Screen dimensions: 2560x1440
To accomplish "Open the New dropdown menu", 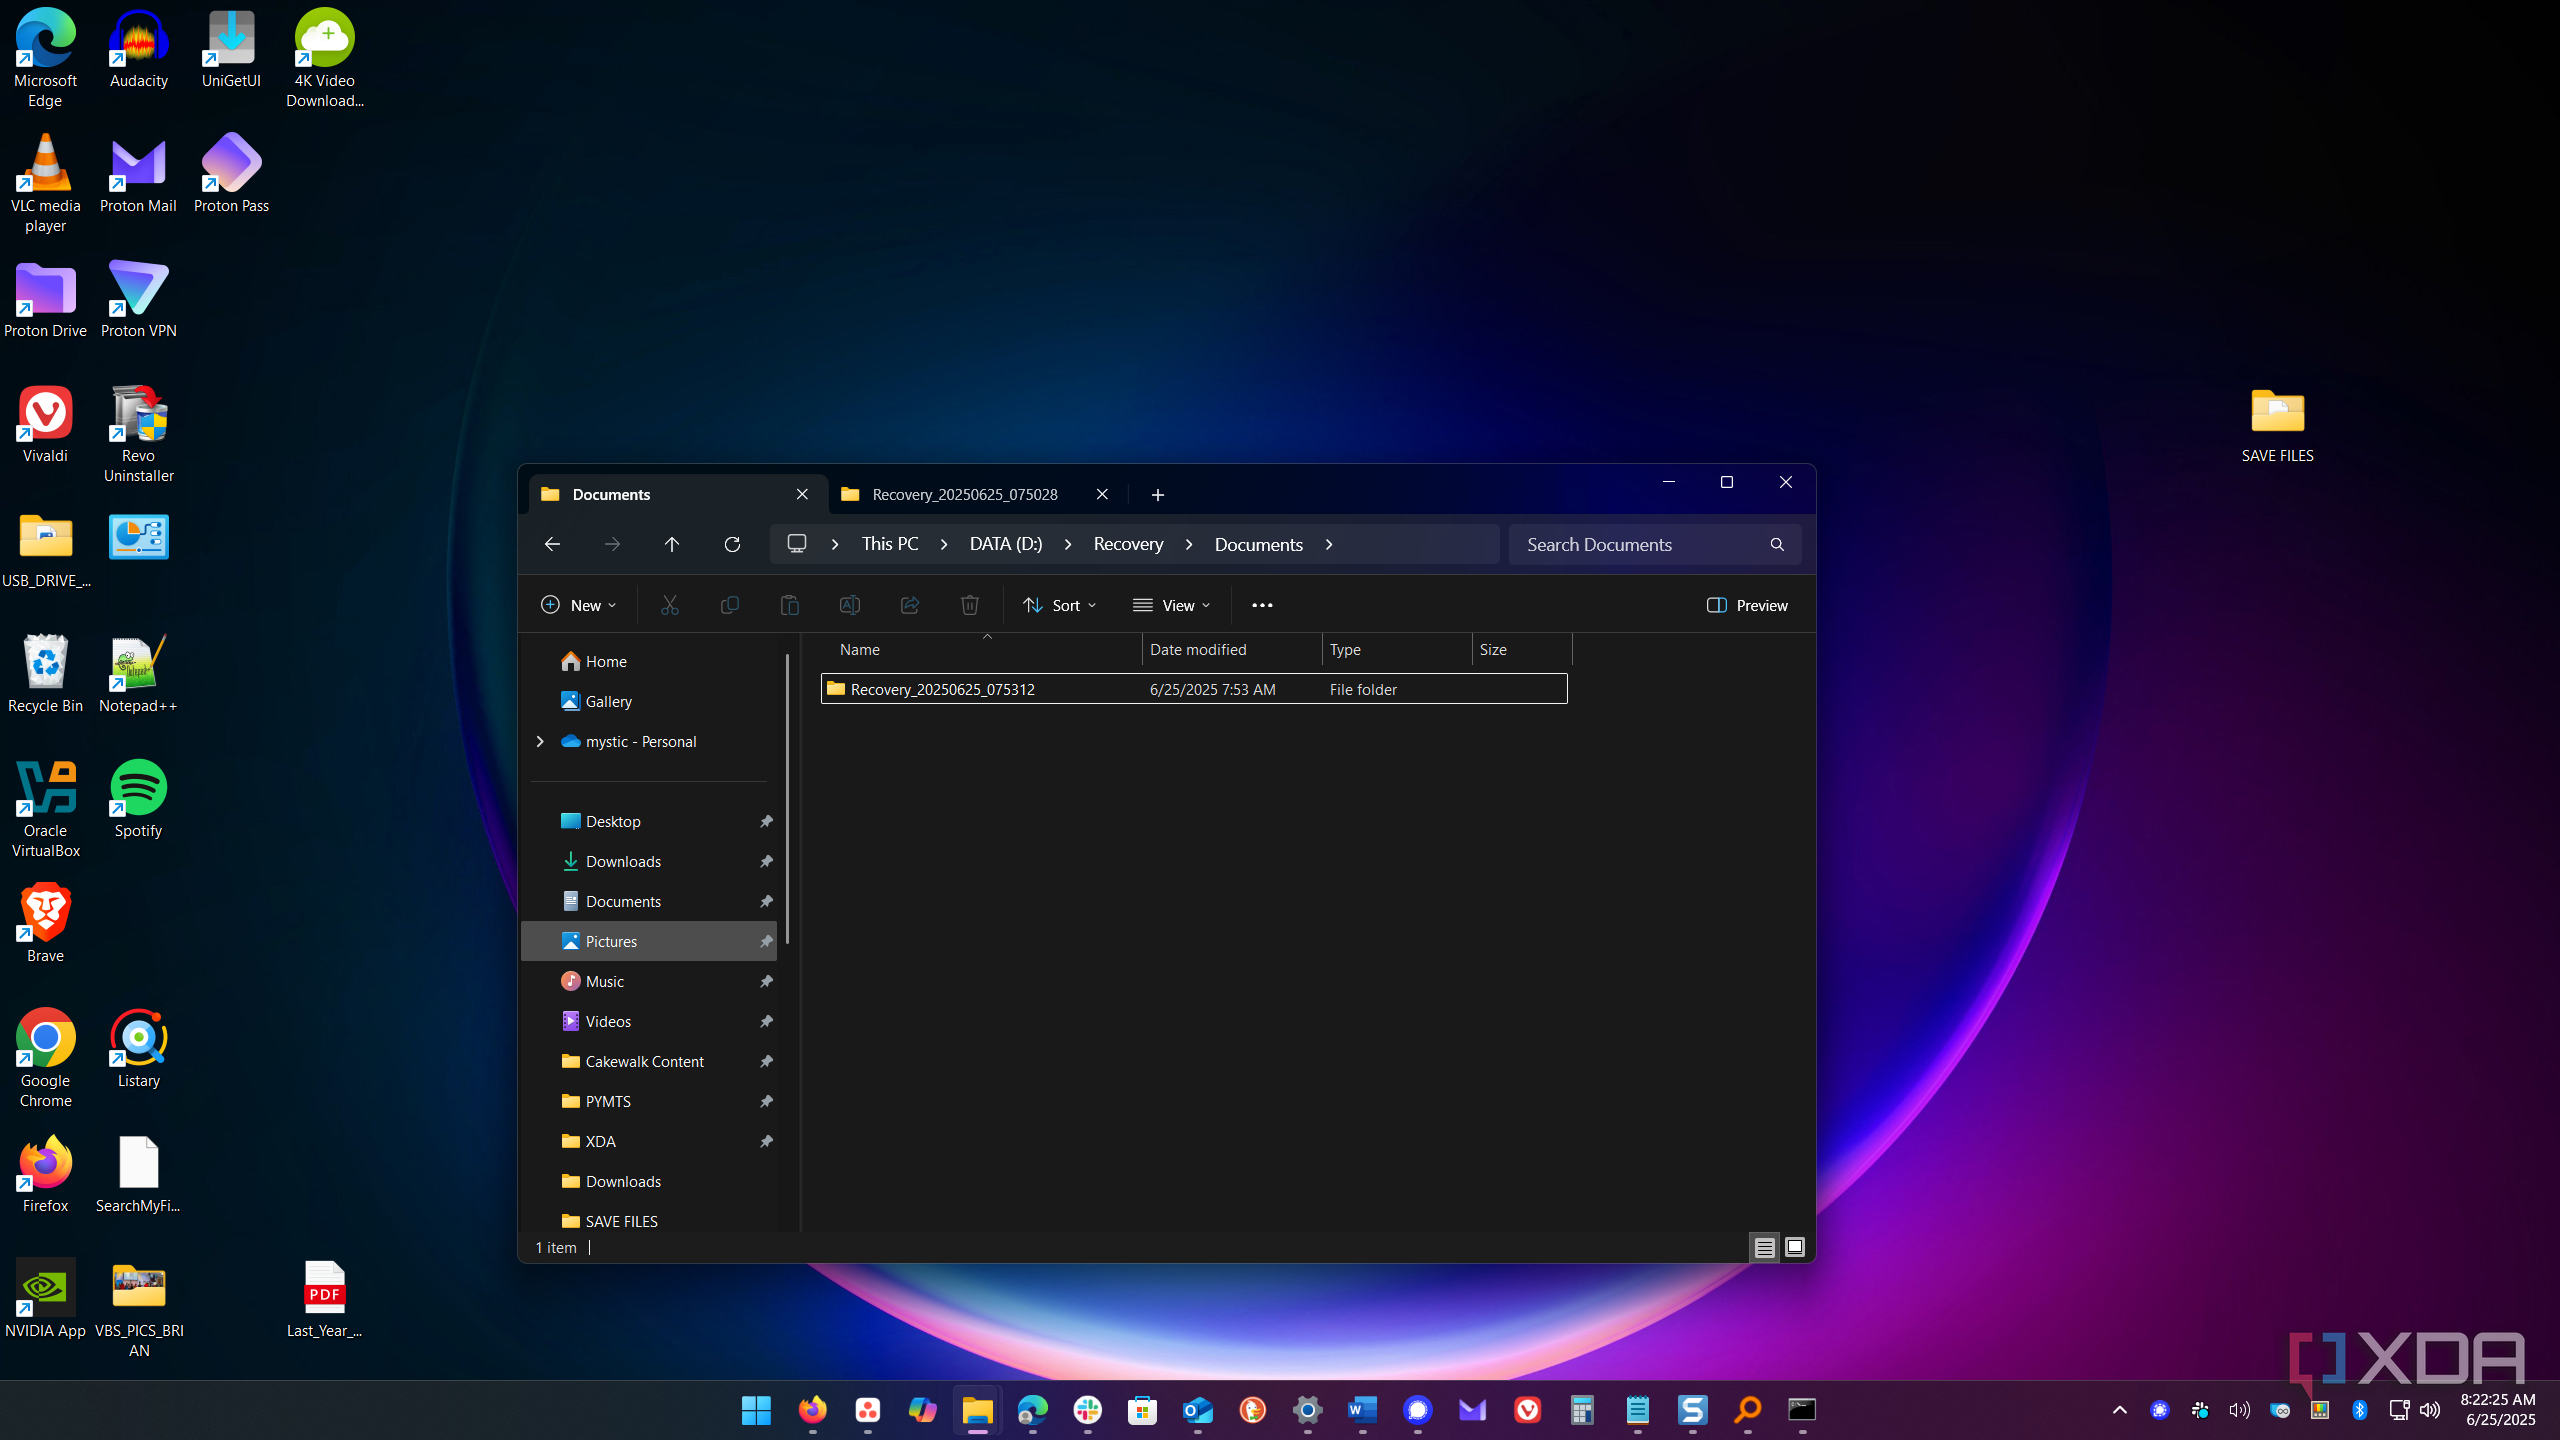I will [578, 605].
